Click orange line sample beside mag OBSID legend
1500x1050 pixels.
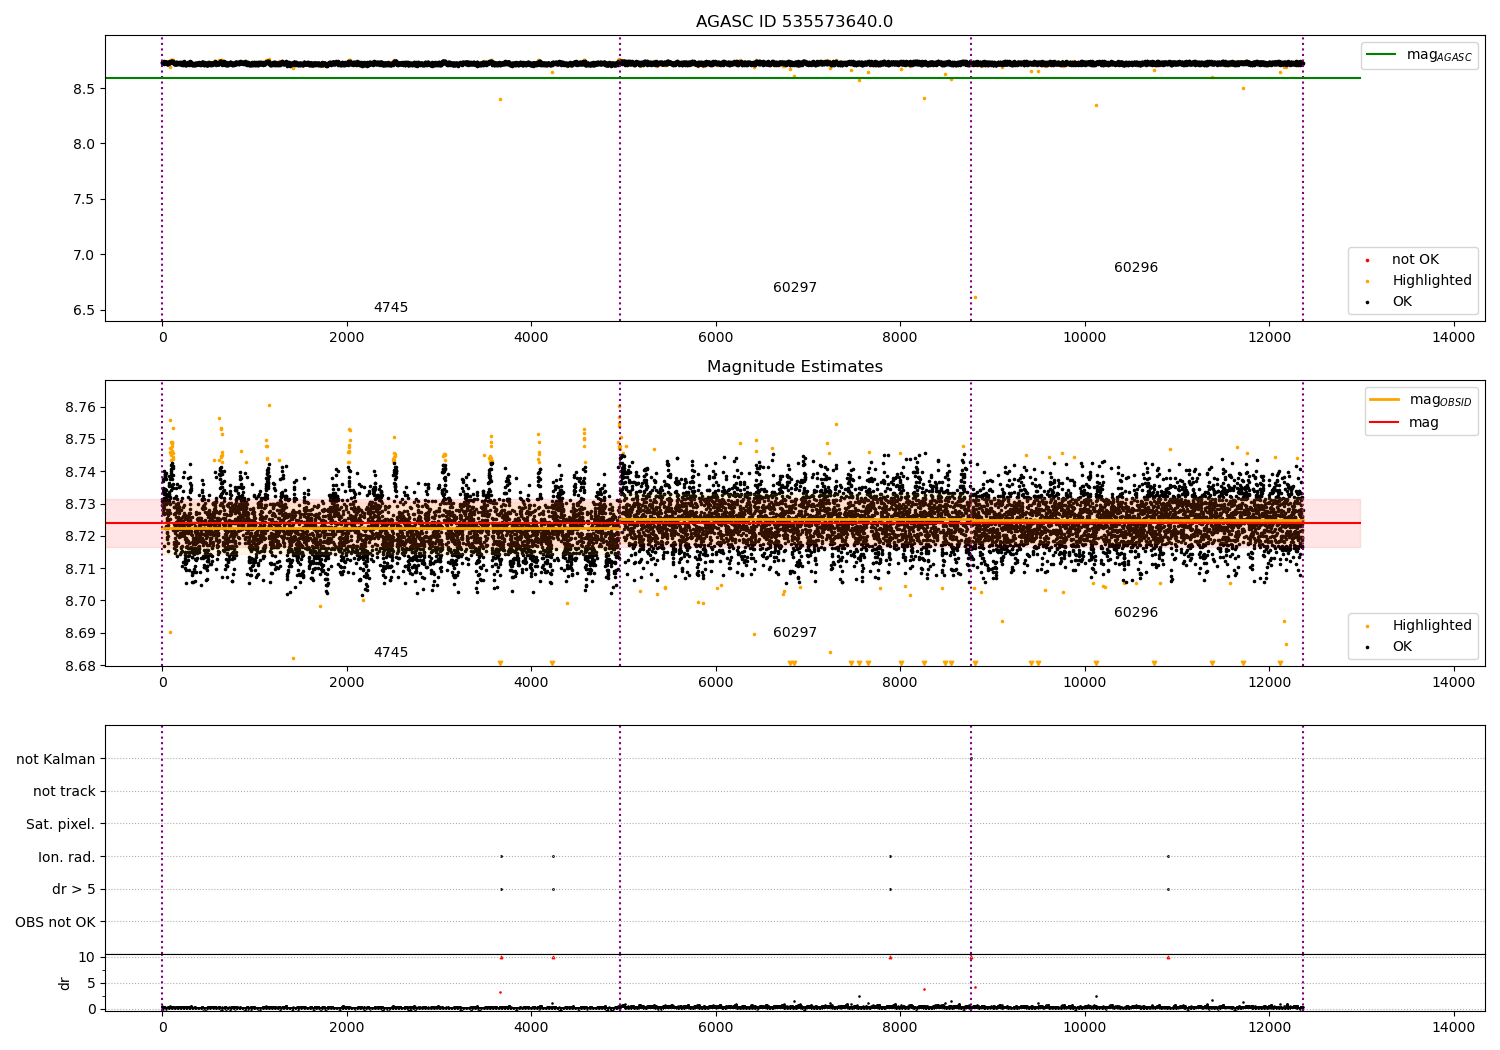[x=1385, y=400]
